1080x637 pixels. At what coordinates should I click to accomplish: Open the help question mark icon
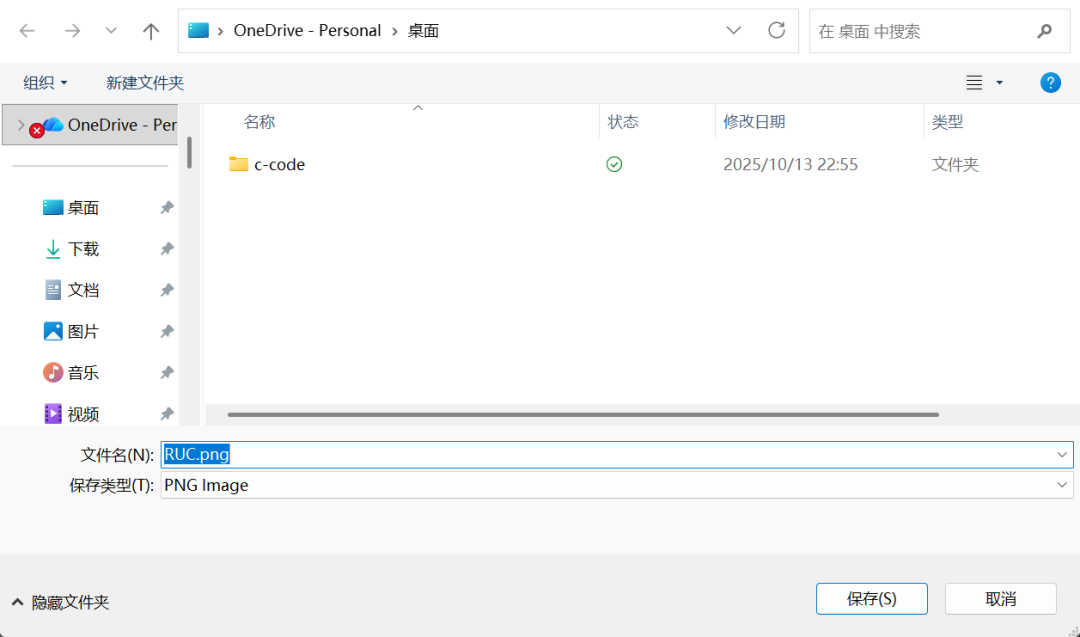(1050, 83)
